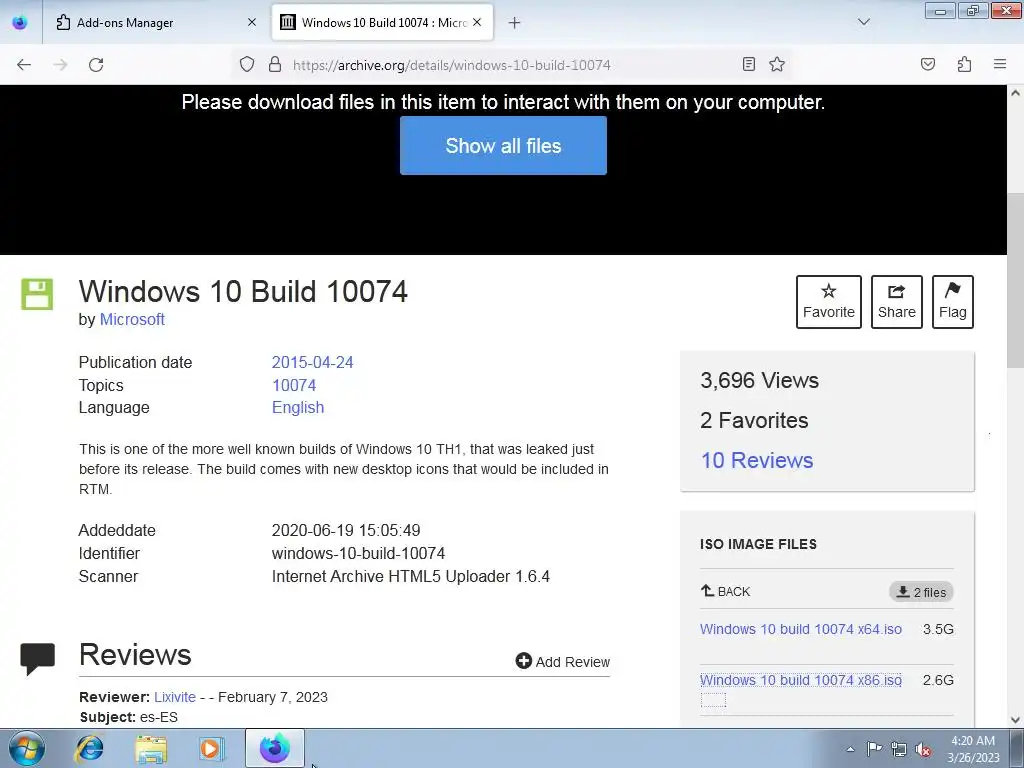Click the forward navigation arrow
The width and height of the screenshot is (1024, 768).
(60, 65)
